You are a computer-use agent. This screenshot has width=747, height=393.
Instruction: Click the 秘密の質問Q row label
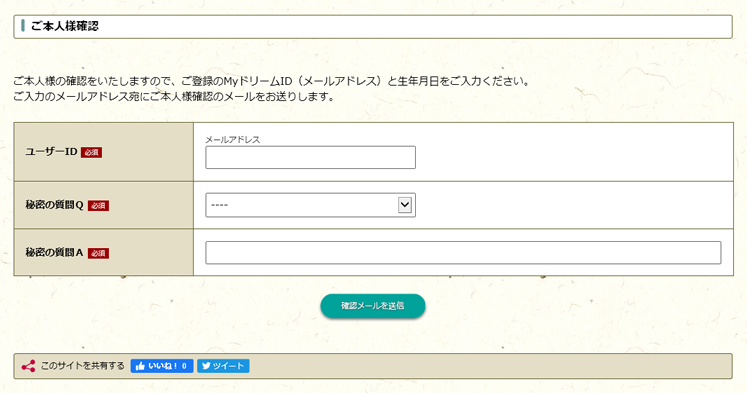(x=54, y=205)
